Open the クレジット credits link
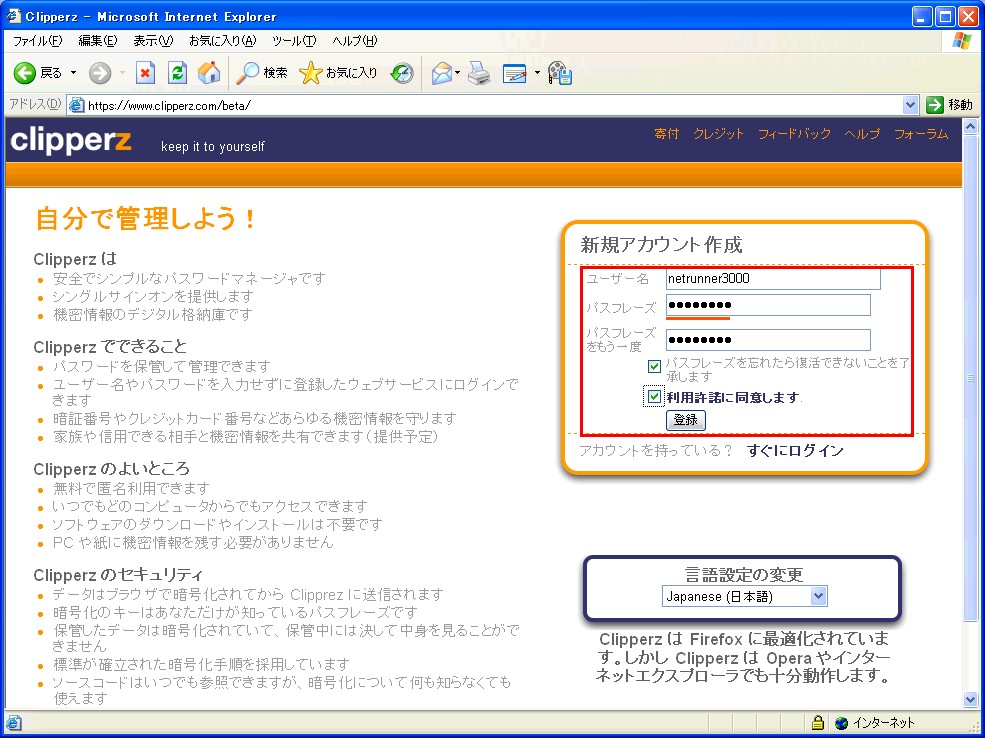This screenshot has width=985, height=738. click(719, 134)
